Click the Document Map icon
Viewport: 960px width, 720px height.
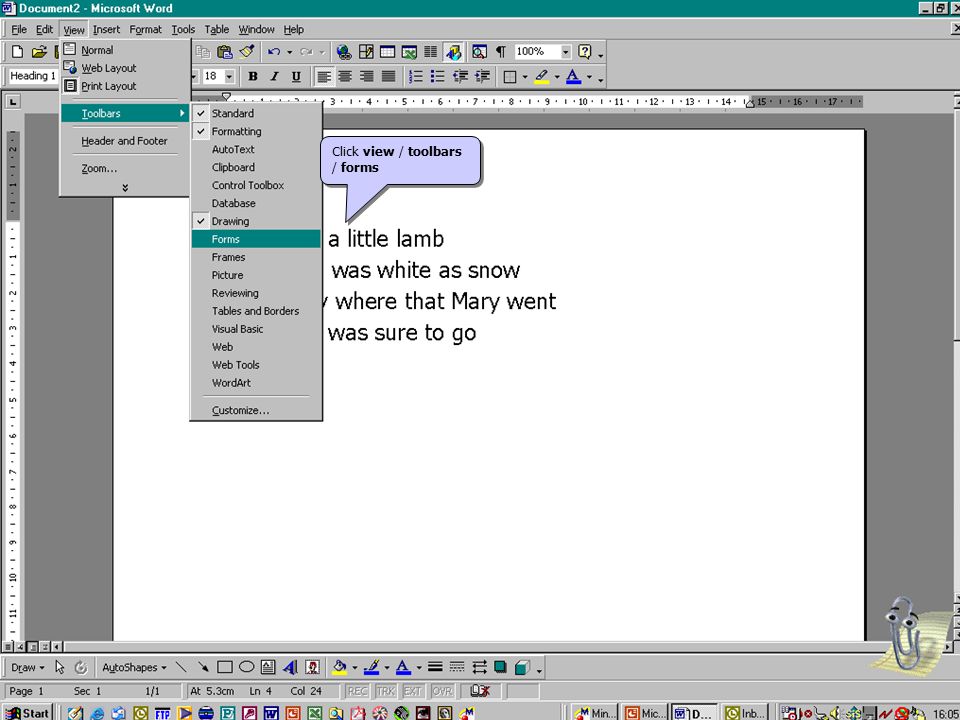point(479,52)
